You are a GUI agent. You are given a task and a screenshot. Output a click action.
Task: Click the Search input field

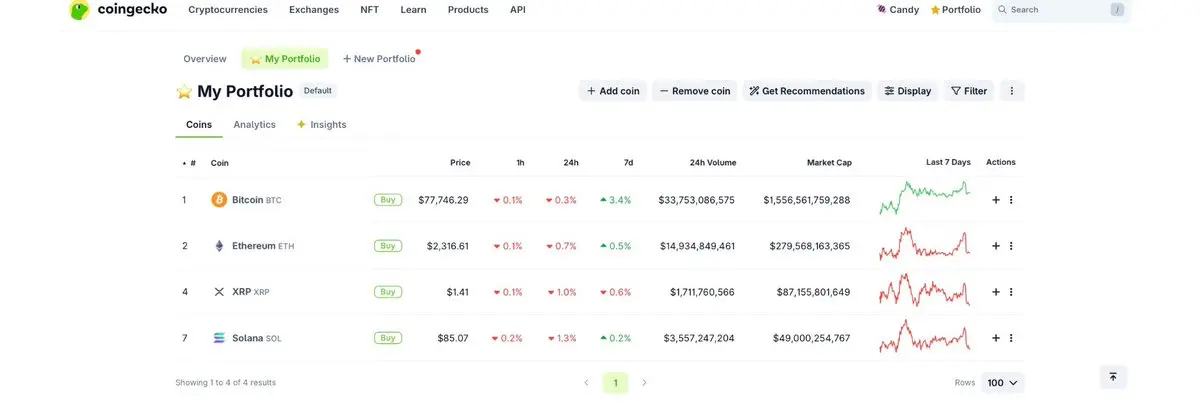1055,10
